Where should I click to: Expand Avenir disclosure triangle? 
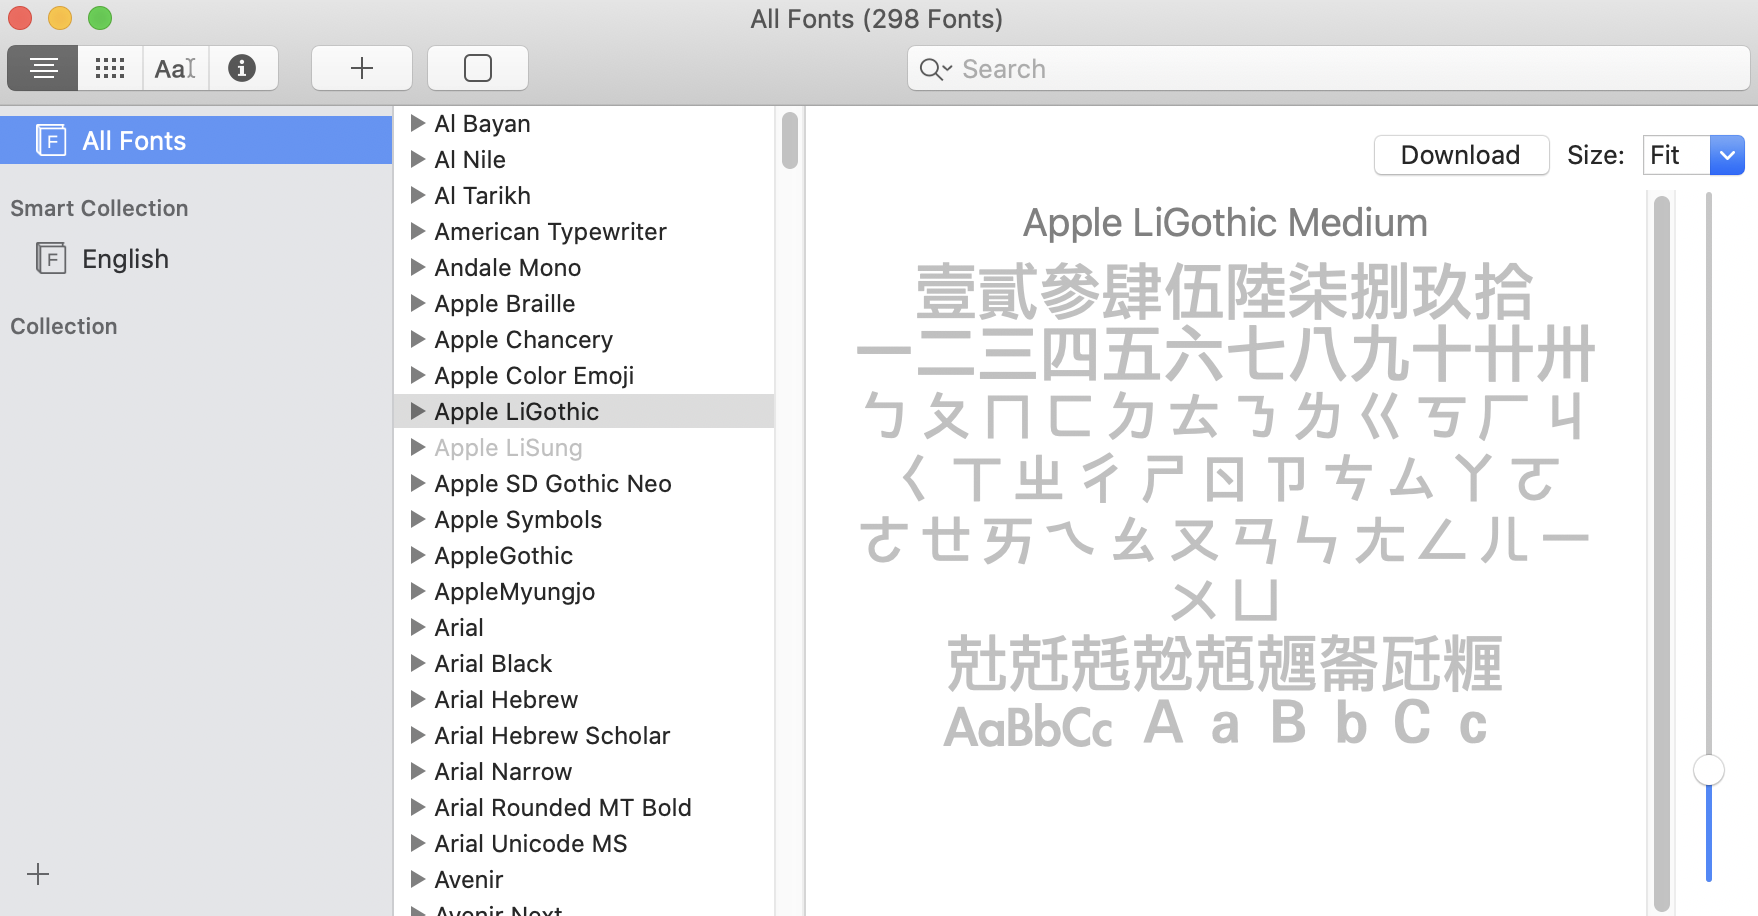point(418,879)
